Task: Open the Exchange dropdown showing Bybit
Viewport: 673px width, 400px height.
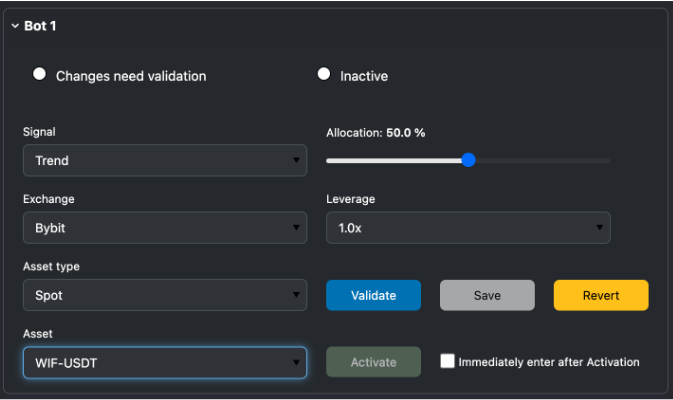Action: coord(165,228)
